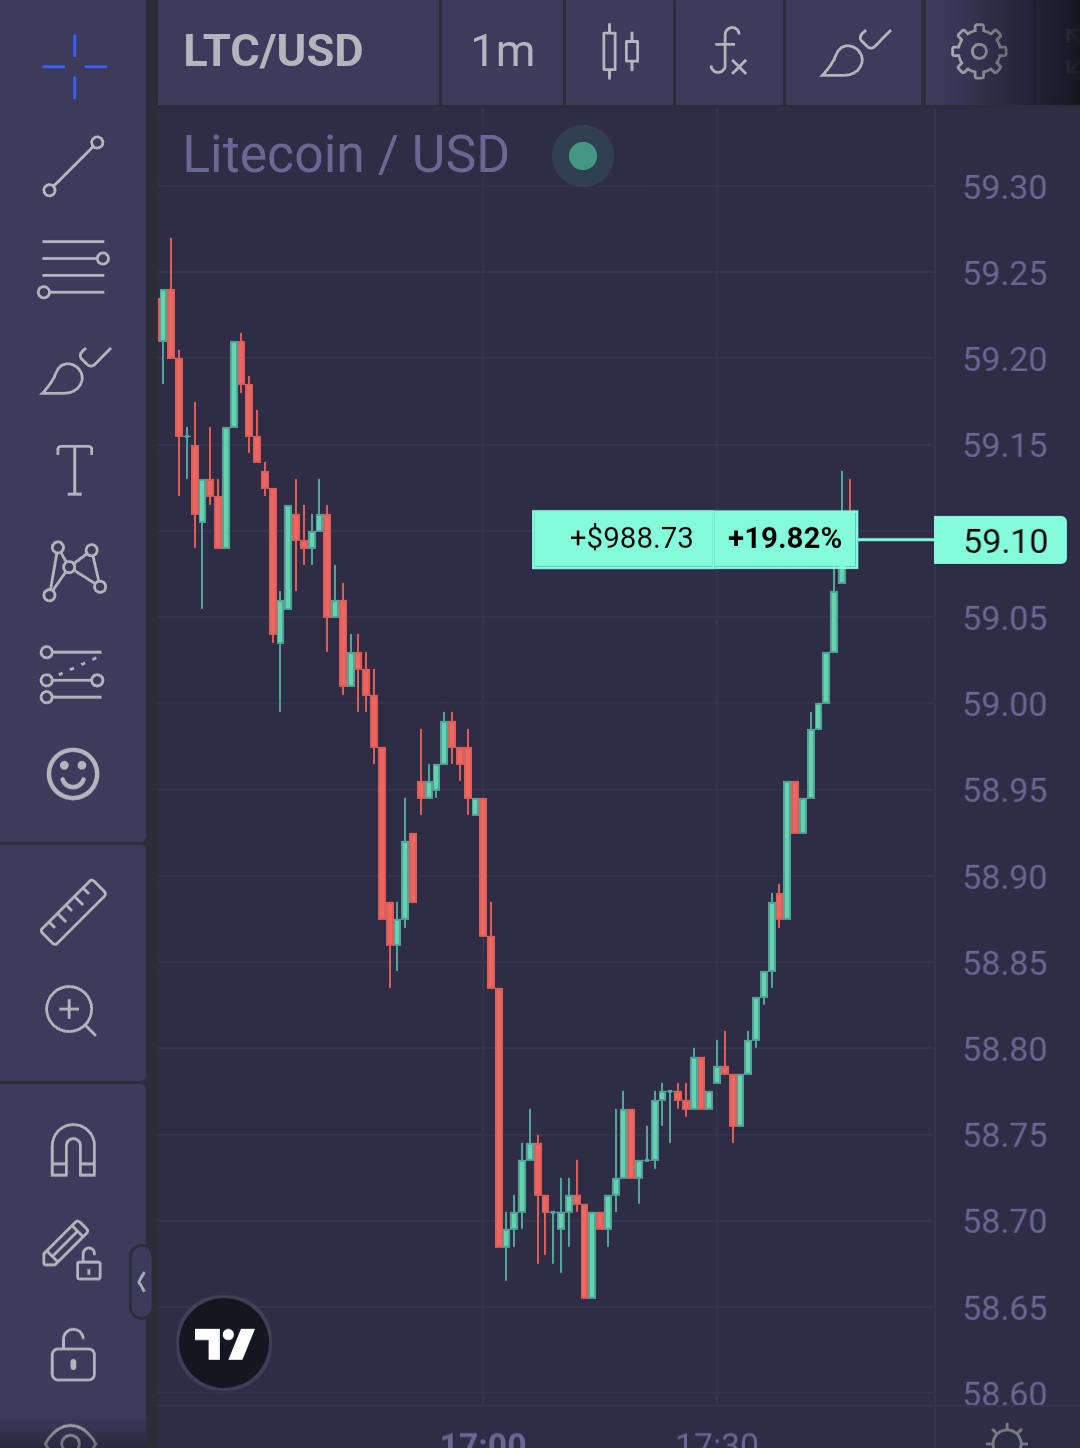The width and height of the screenshot is (1080, 1448).
Task: Click the 59.30 price axis label
Action: click(x=1005, y=188)
